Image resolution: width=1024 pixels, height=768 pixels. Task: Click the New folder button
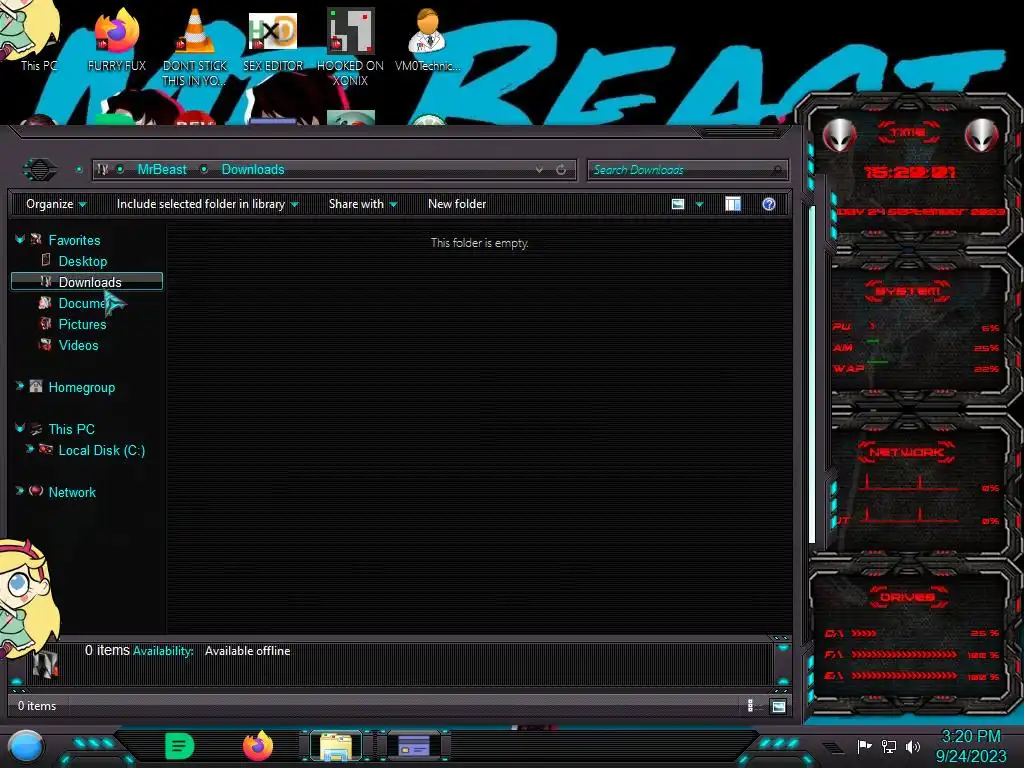point(457,204)
